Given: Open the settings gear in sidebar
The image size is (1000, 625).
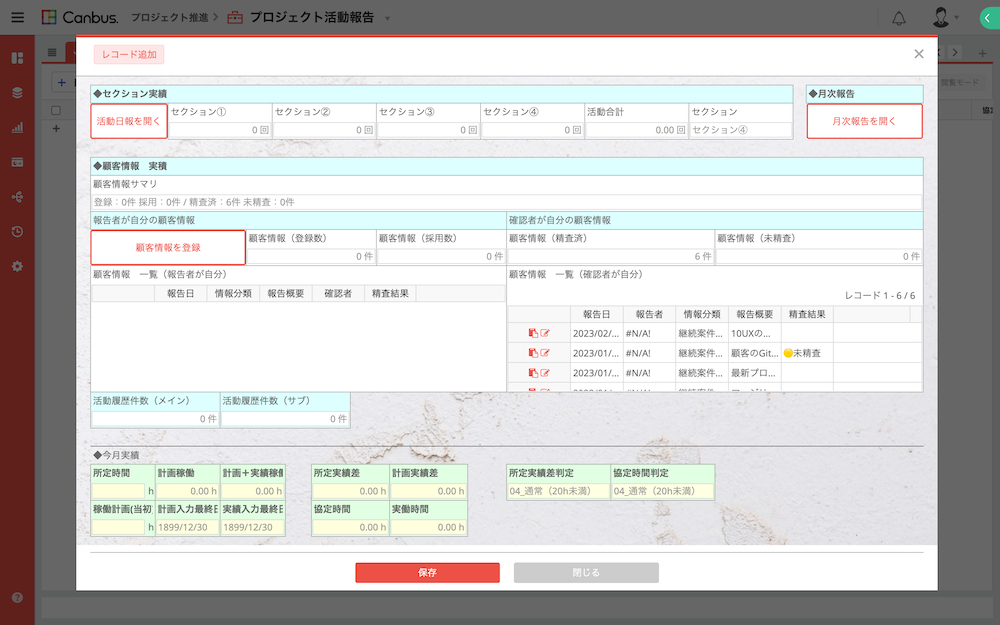Looking at the screenshot, I should (x=17, y=266).
